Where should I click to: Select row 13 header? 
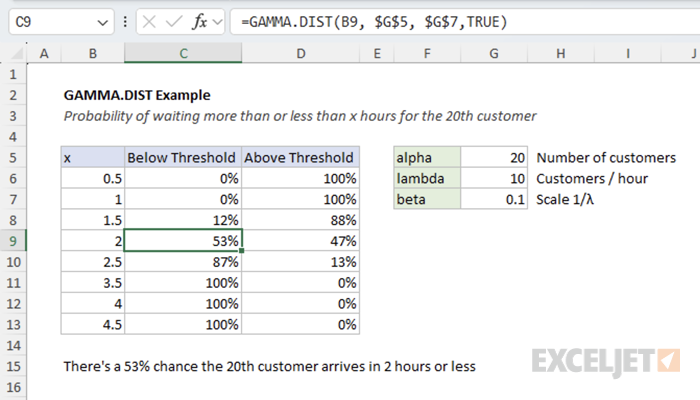click(13, 325)
